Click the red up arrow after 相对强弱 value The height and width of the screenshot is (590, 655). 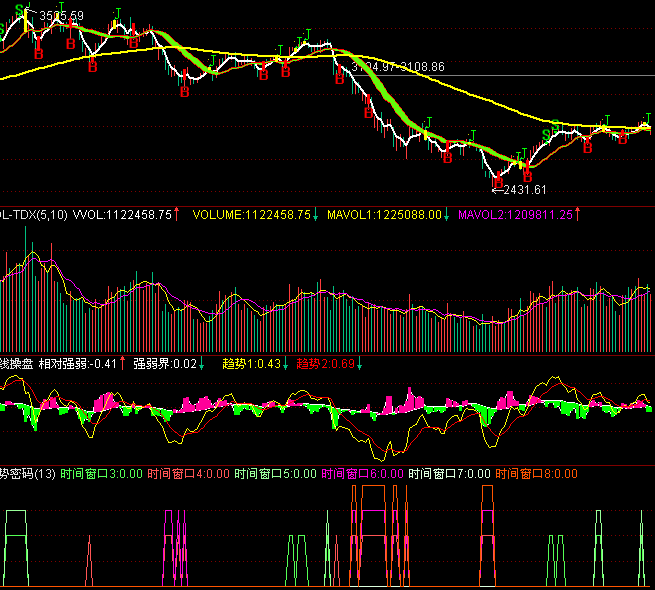tap(122, 363)
